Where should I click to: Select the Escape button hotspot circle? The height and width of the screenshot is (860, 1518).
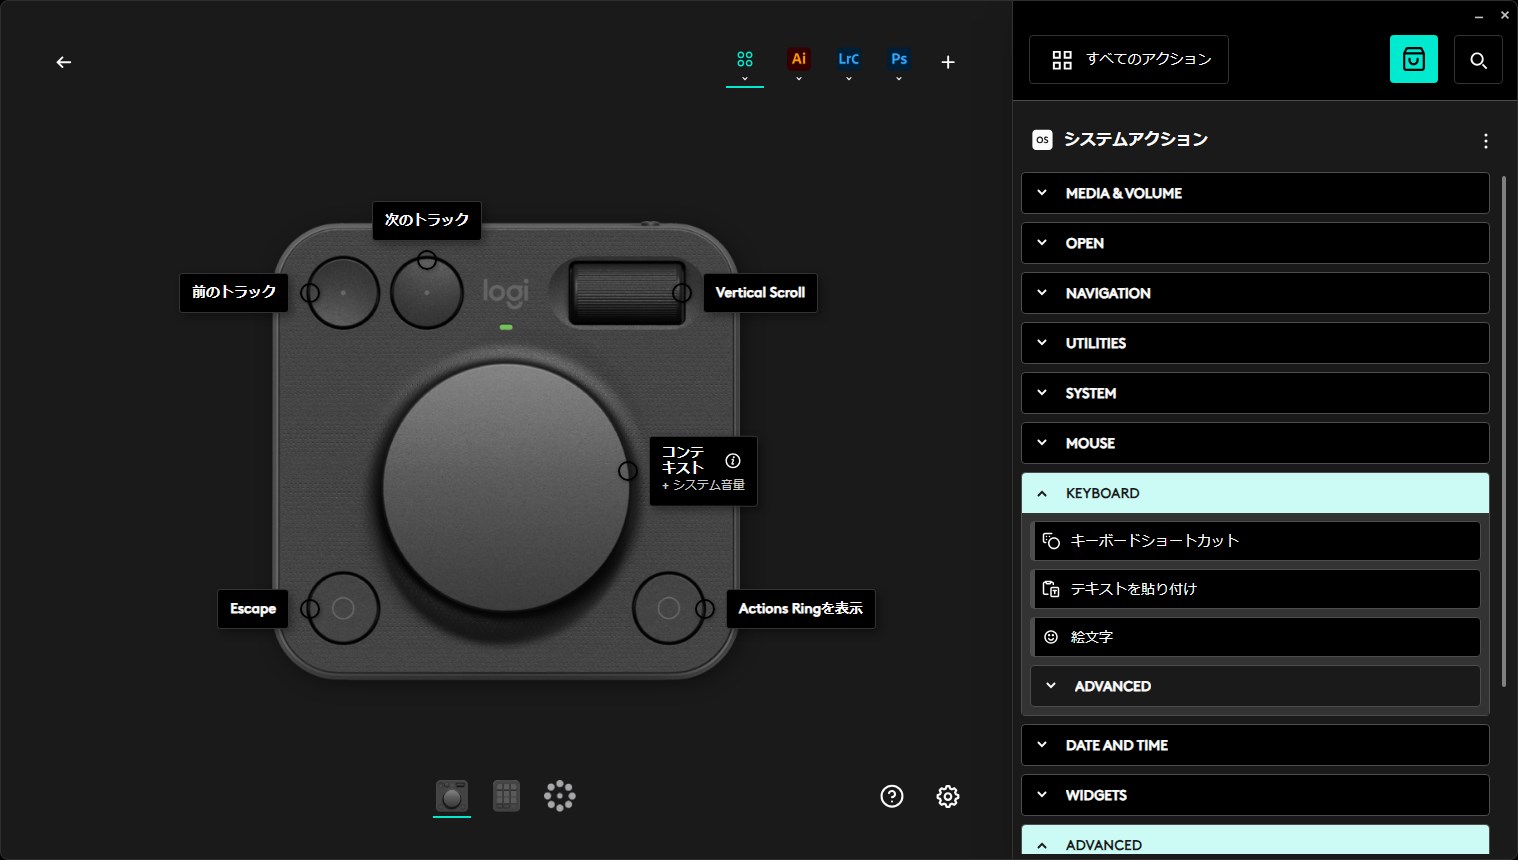tap(310, 609)
